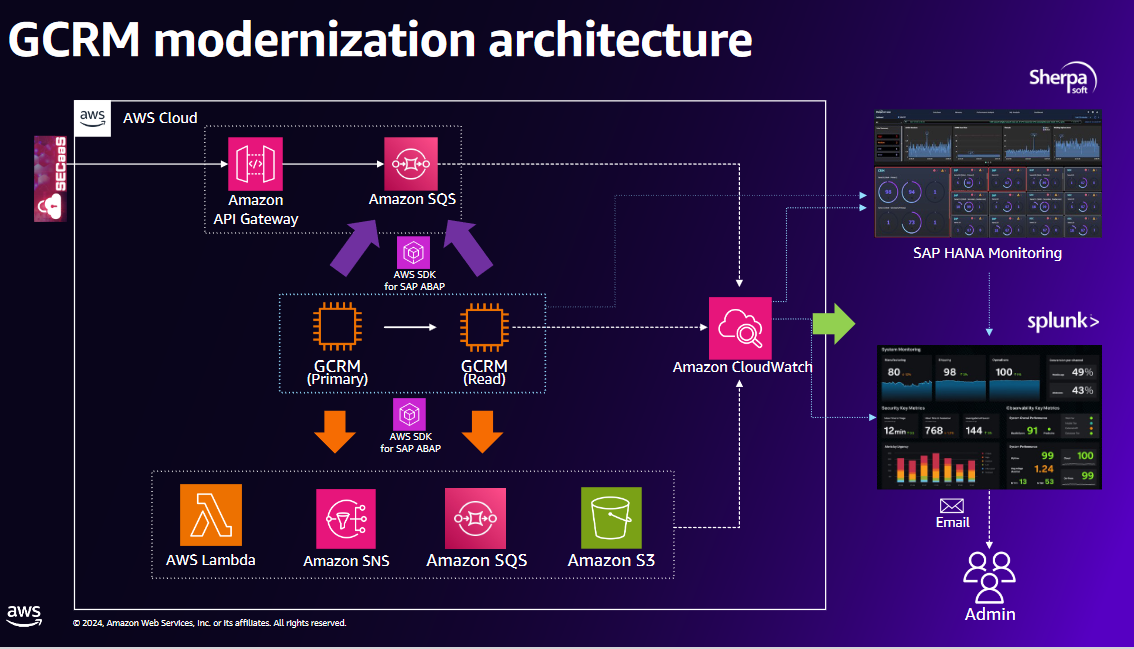Click the splunk> logo text

point(1063,321)
